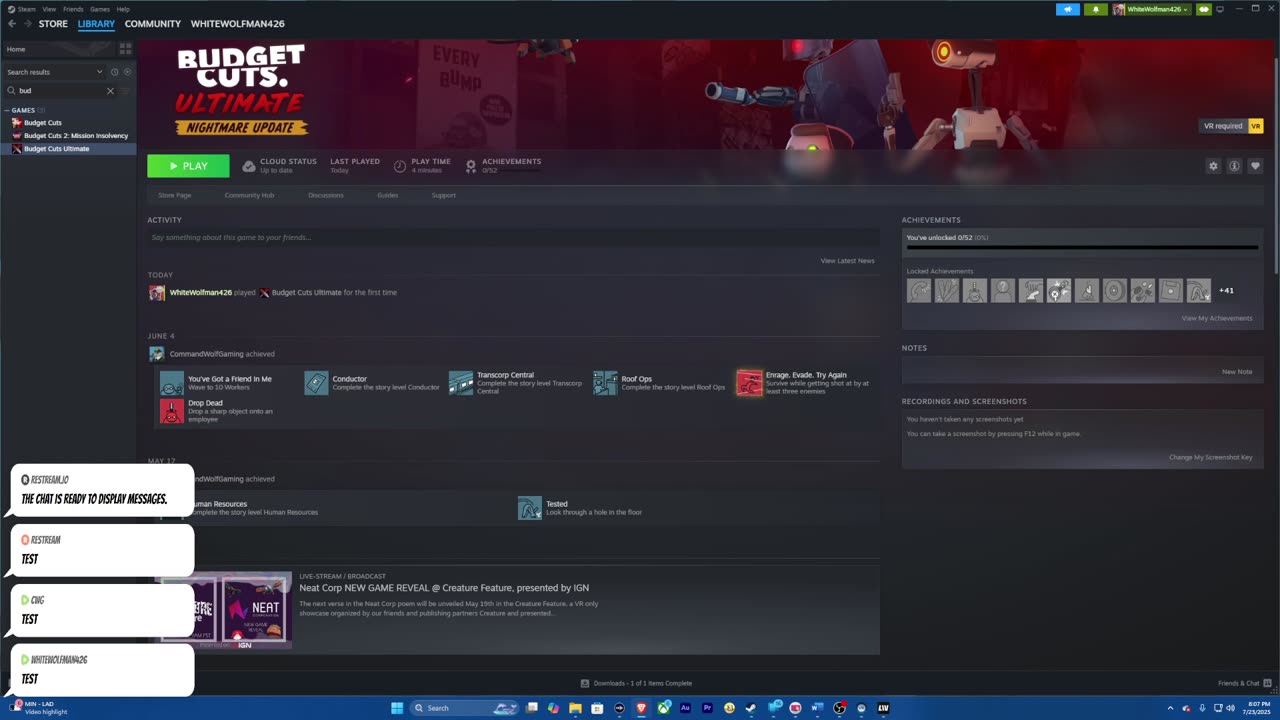The width and height of the screenshot is (1280, 720).
Task: Open the Community Hub link
Action: click(x=249, y=195)
